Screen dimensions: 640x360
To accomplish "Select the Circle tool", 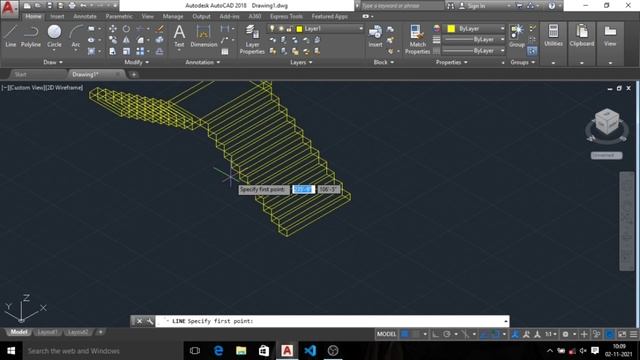I will pyautogui.click(x=54, y=36).
